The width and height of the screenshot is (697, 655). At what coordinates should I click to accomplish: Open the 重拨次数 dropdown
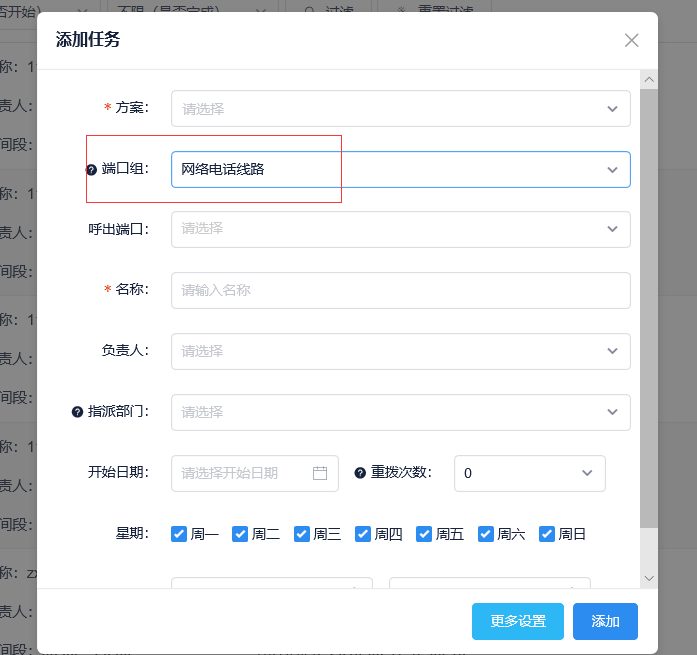tap(529, 473)
